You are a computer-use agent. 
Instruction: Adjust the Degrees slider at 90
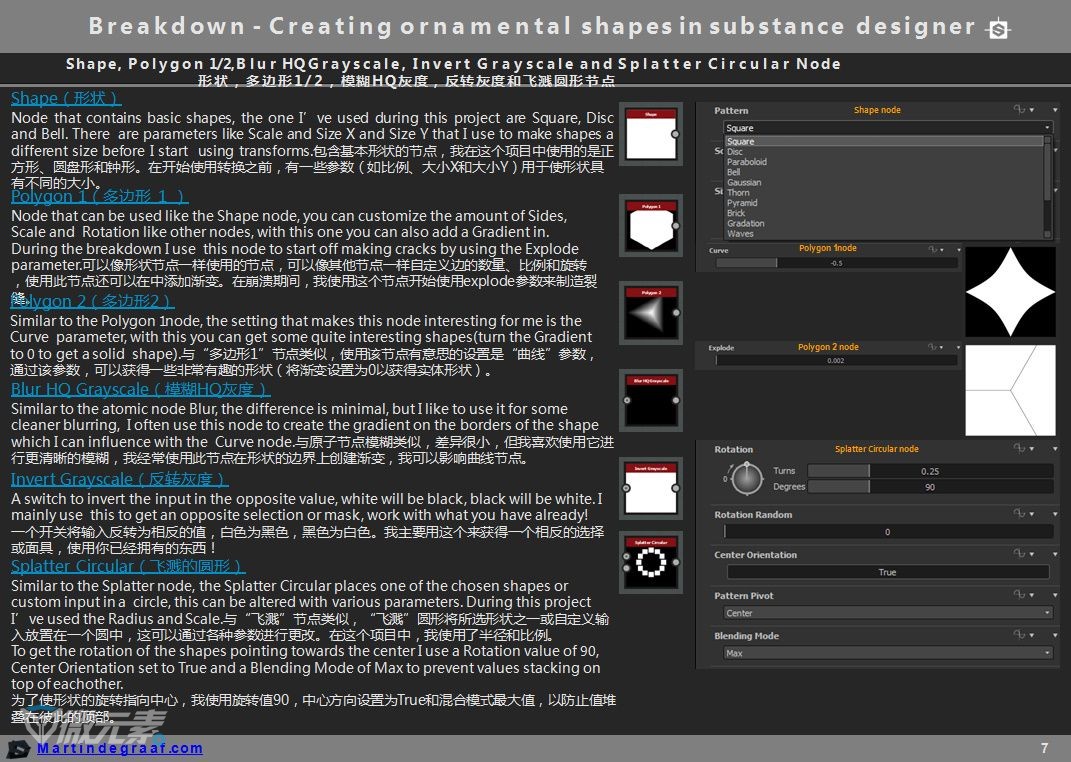(x=930, y=487)
